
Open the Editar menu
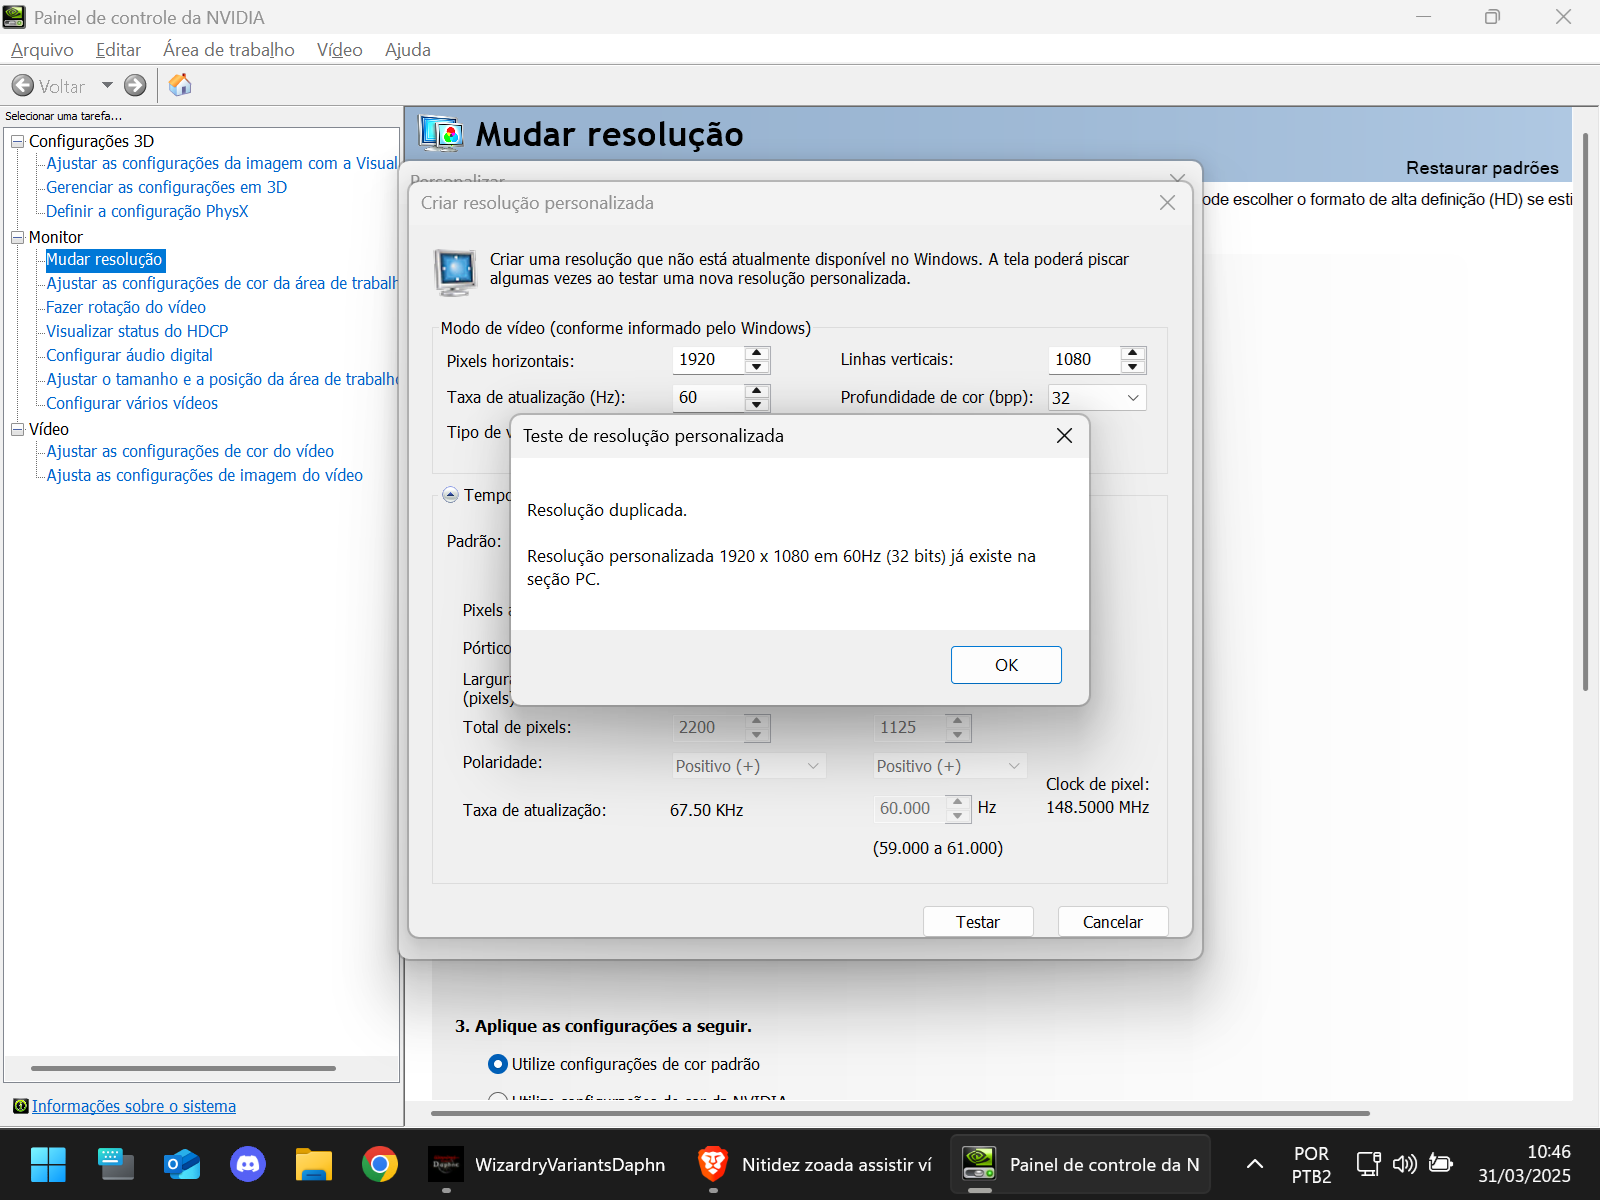[x=118, y=50]
